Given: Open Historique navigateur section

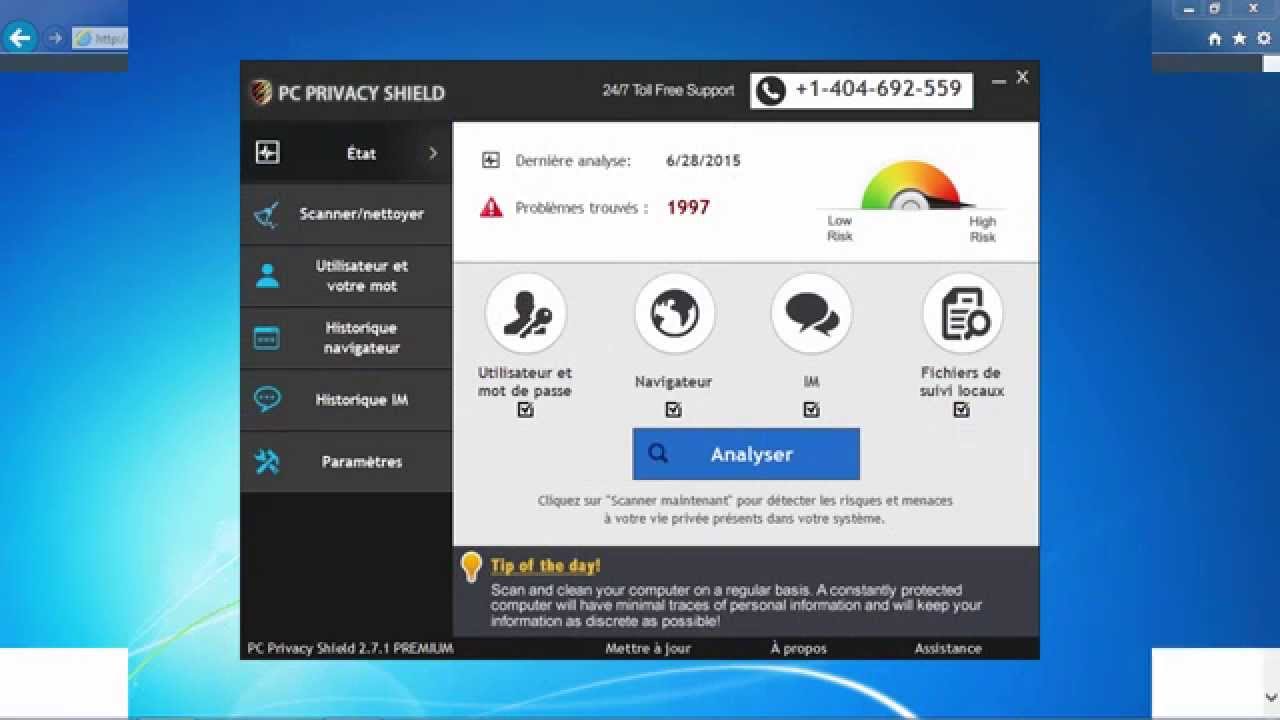Looking at the screenshot, I should (x=346, y=338).
